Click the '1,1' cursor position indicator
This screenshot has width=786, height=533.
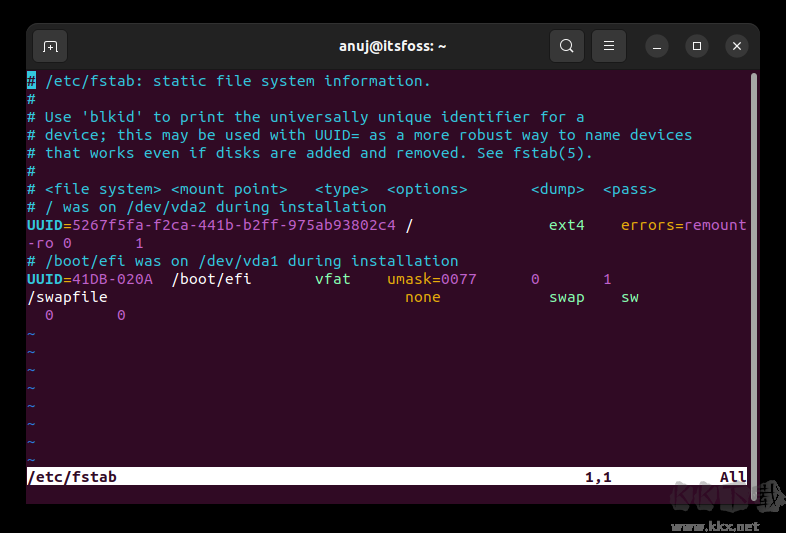click(x=598, y=477)
